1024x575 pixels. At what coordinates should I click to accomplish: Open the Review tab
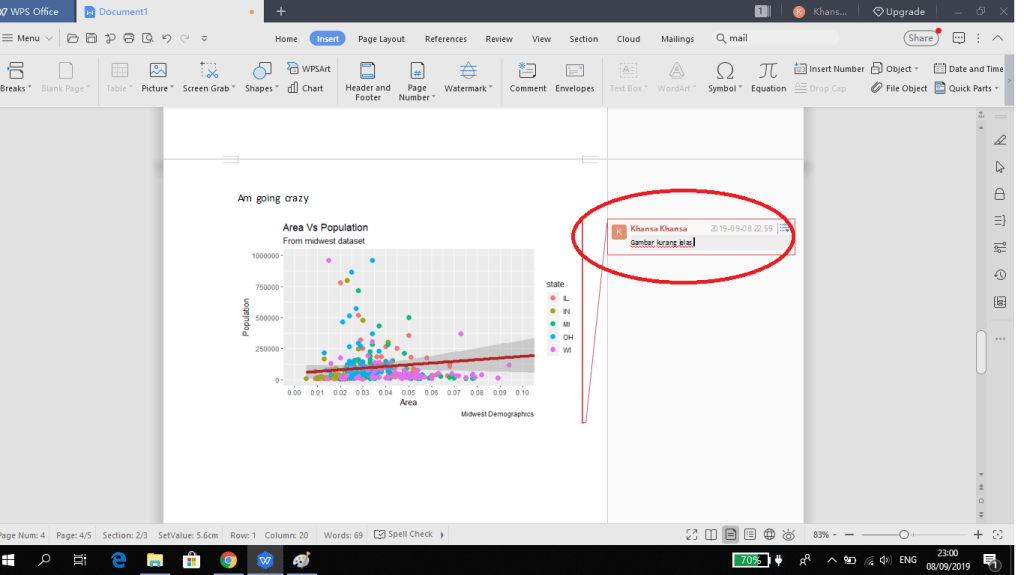coord(499,39)
